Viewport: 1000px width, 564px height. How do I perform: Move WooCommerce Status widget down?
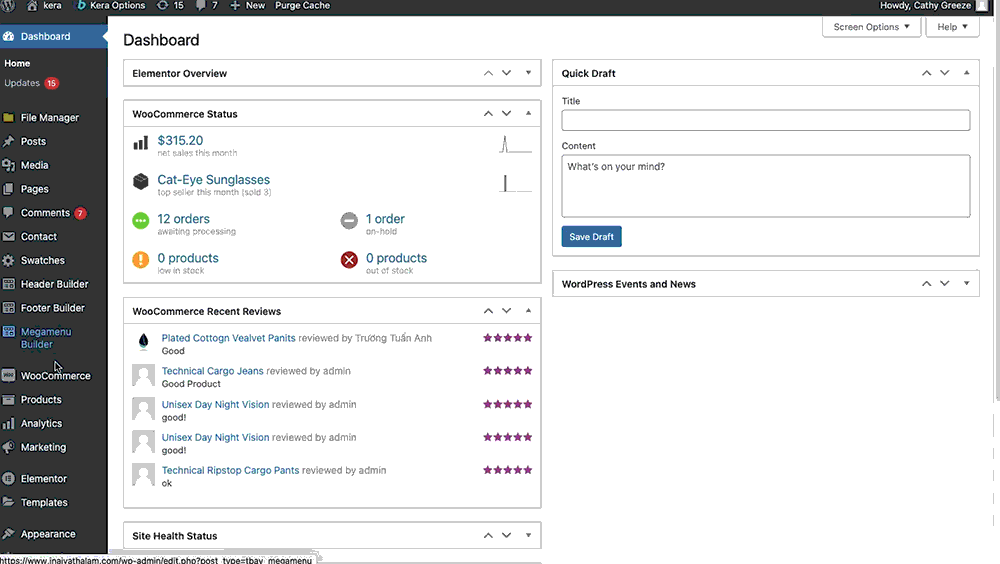(x=506, y=114)
